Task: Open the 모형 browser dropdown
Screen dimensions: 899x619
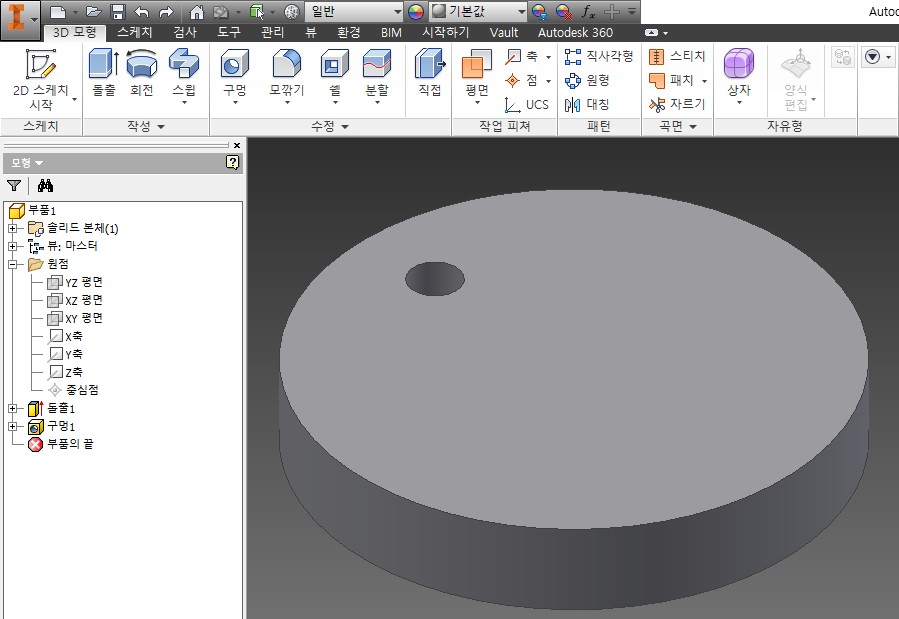Action: pyautogui.click(x=27, y=163)
